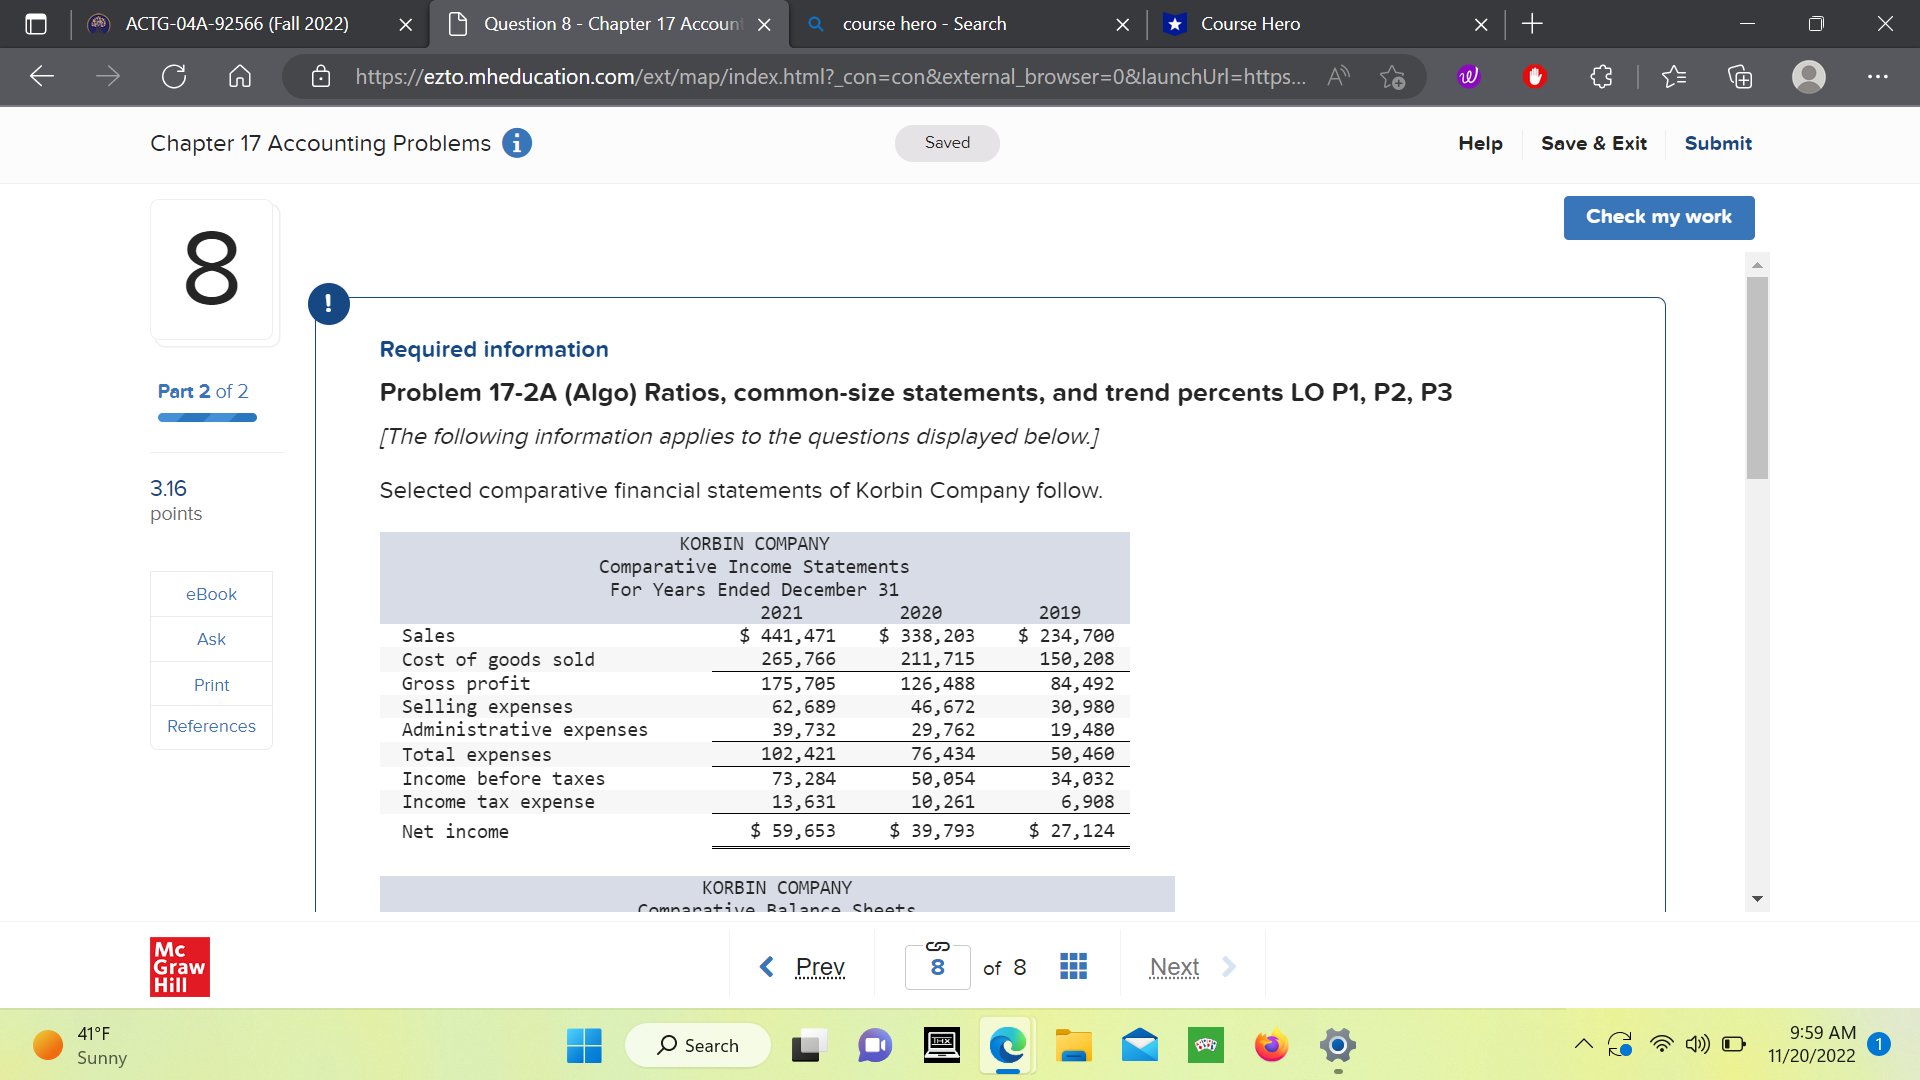Switch to course hero - Search tab
The image size is (1920, 1080).
(924, 24)
